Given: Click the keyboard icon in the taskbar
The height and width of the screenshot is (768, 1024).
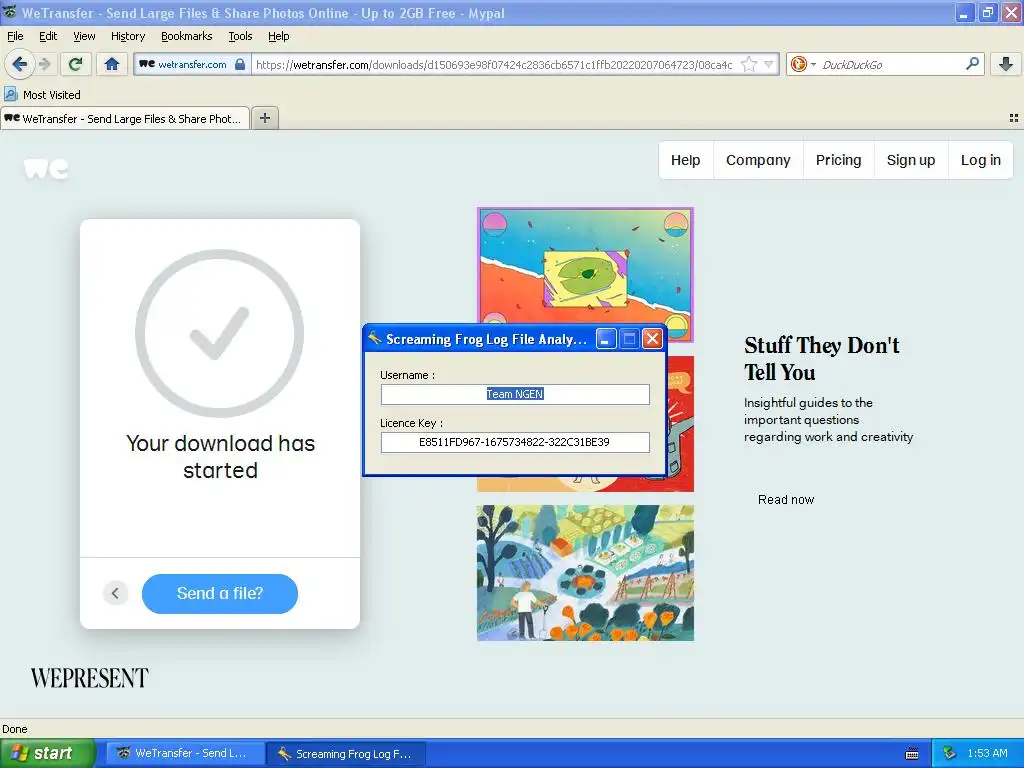Looking at the screenshot, I should pos(912,754).
